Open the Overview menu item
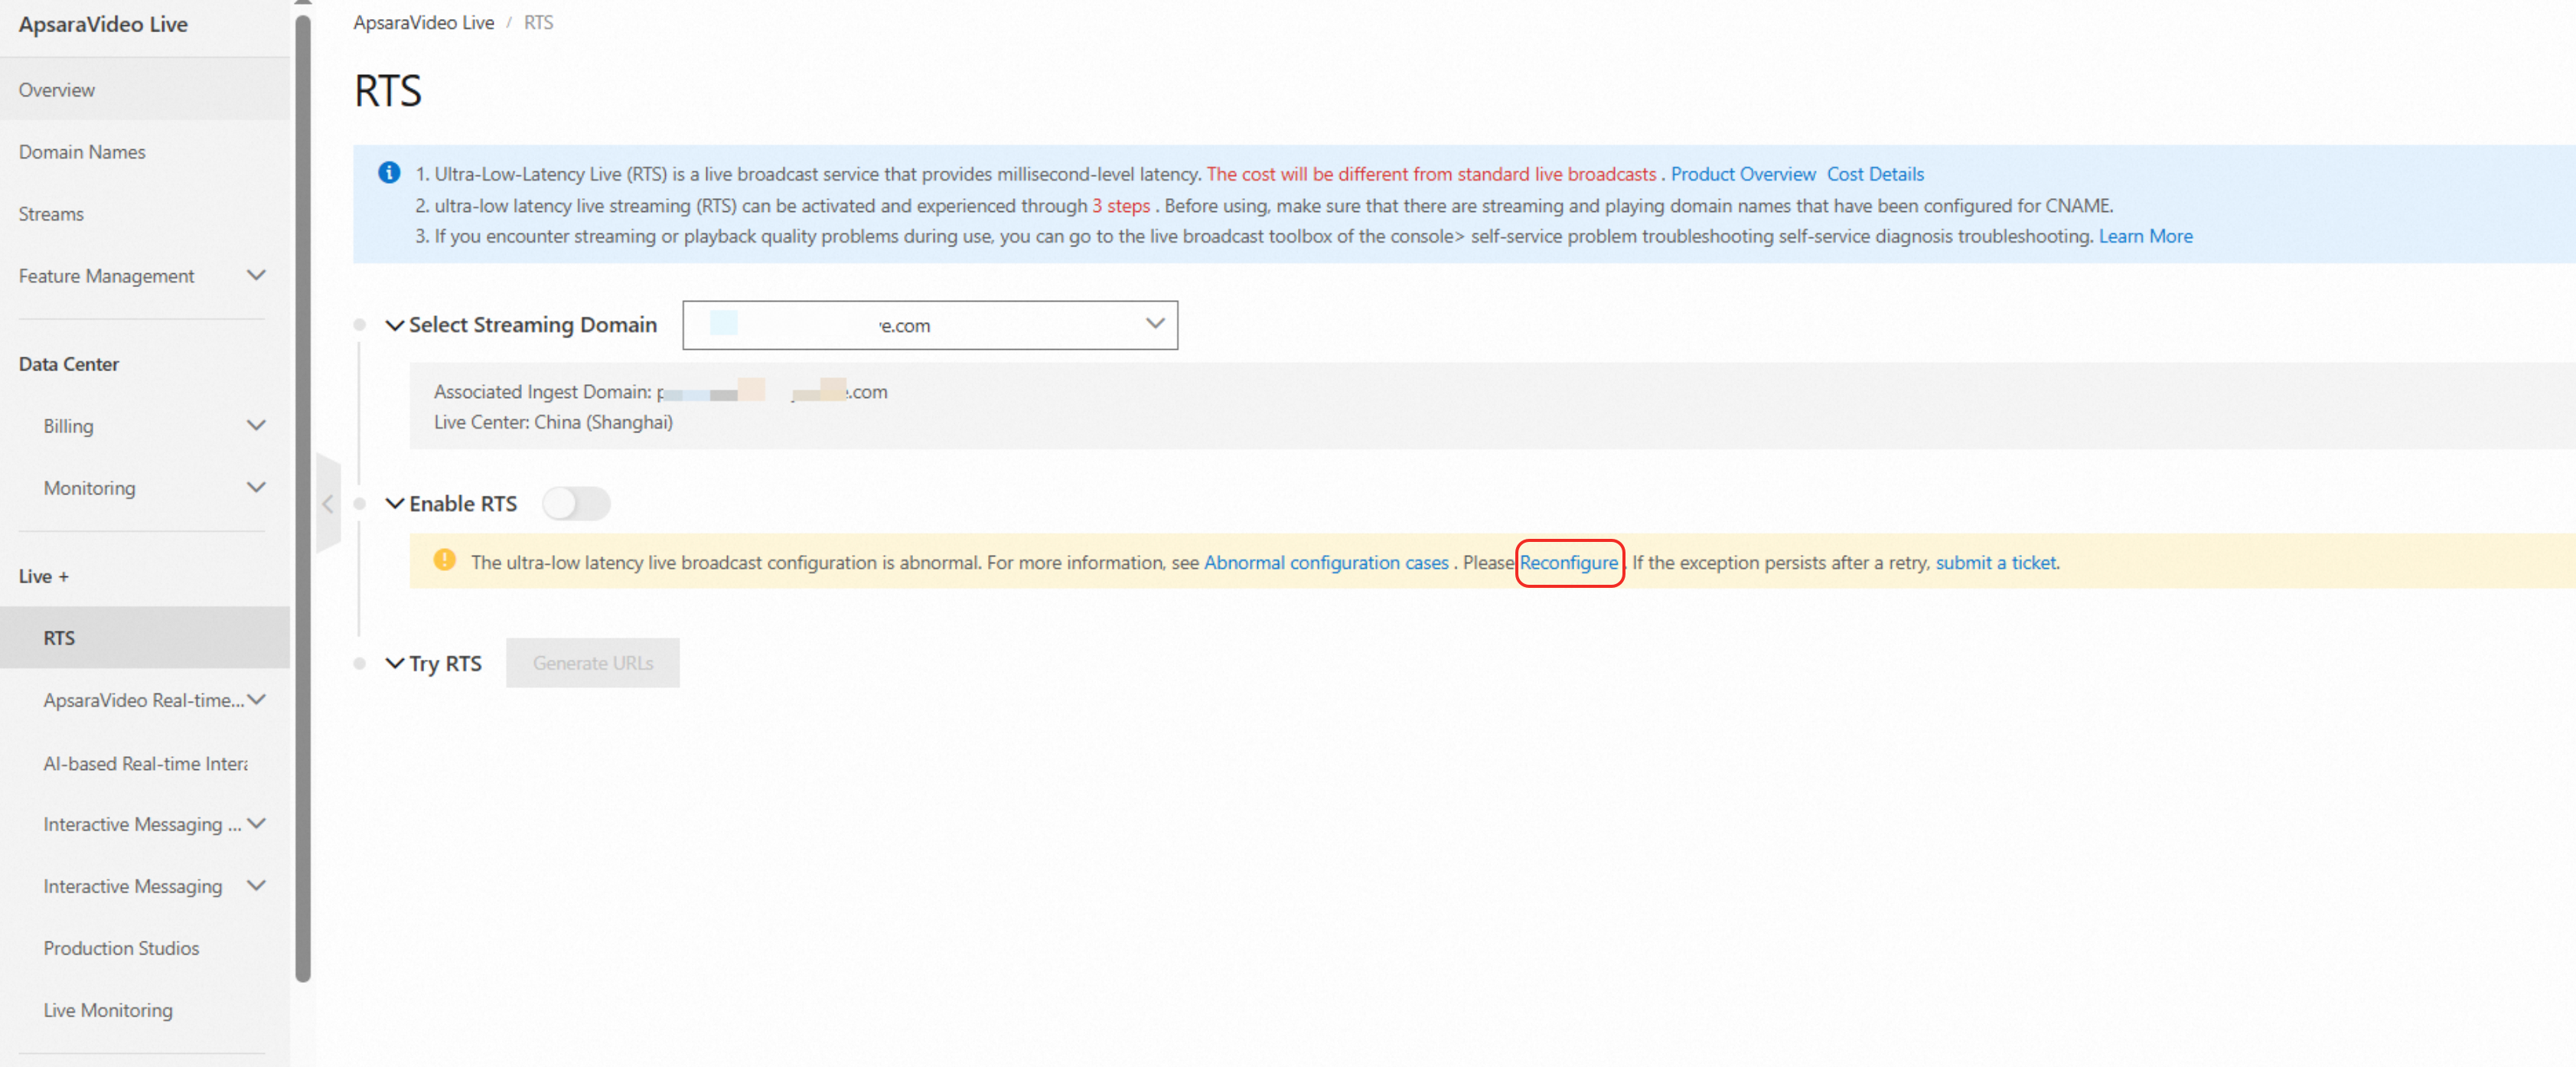2576x1067 pixels. click(57, 90)
